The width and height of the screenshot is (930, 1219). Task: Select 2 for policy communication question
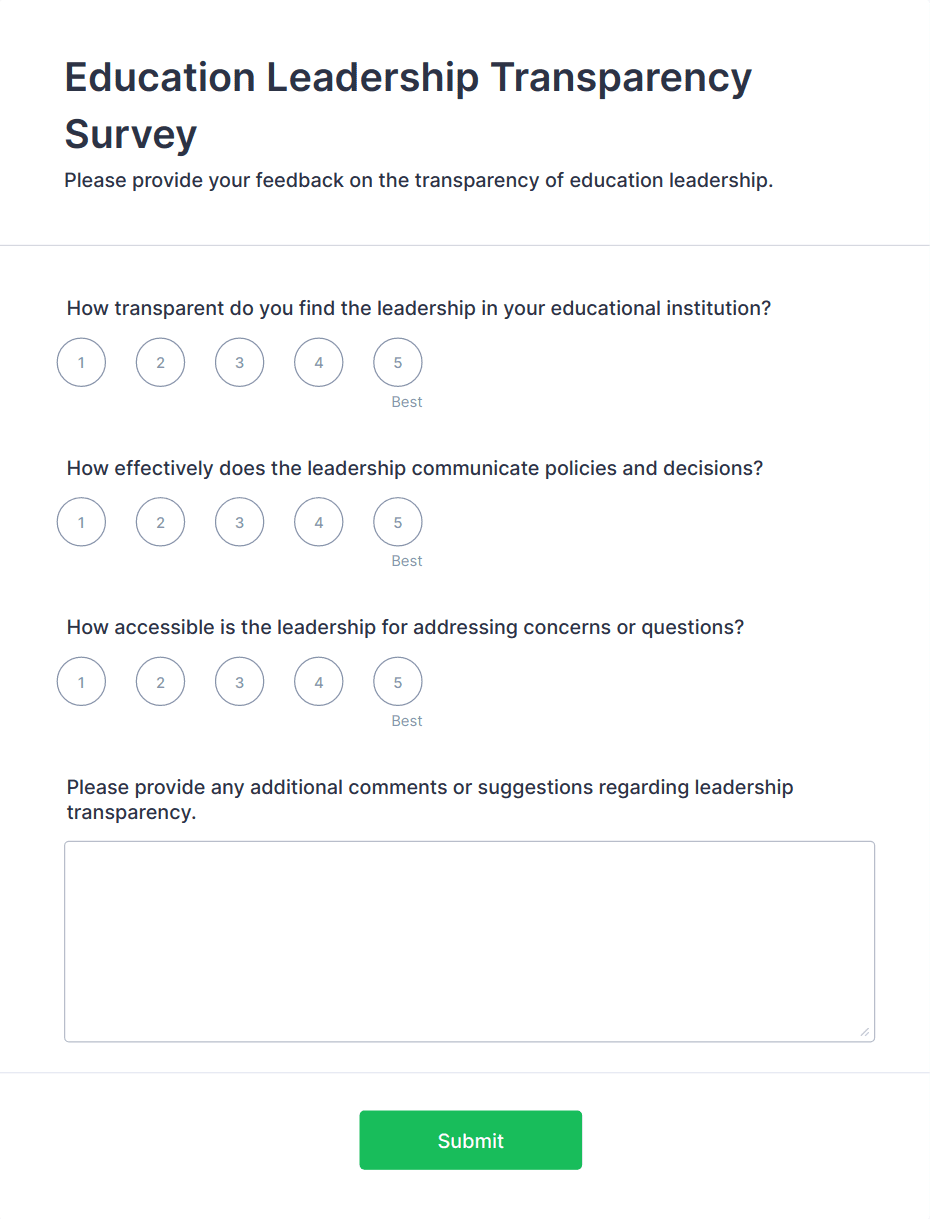point(160,522)
